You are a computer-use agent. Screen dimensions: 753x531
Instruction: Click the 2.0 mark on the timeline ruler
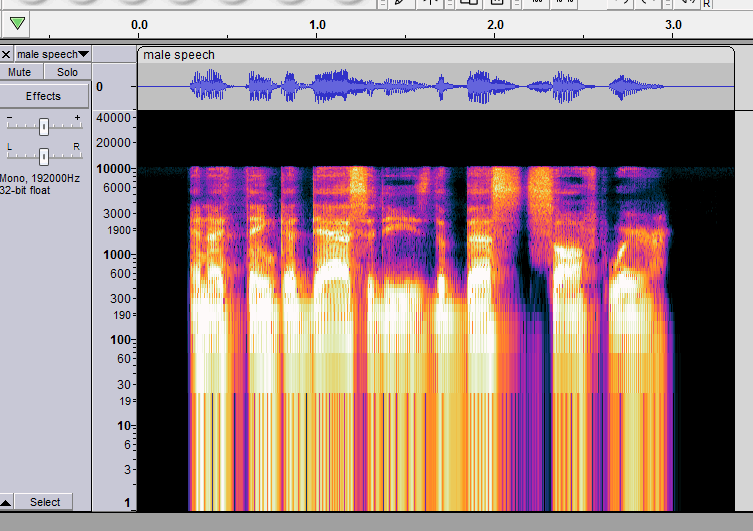[495, 24]
